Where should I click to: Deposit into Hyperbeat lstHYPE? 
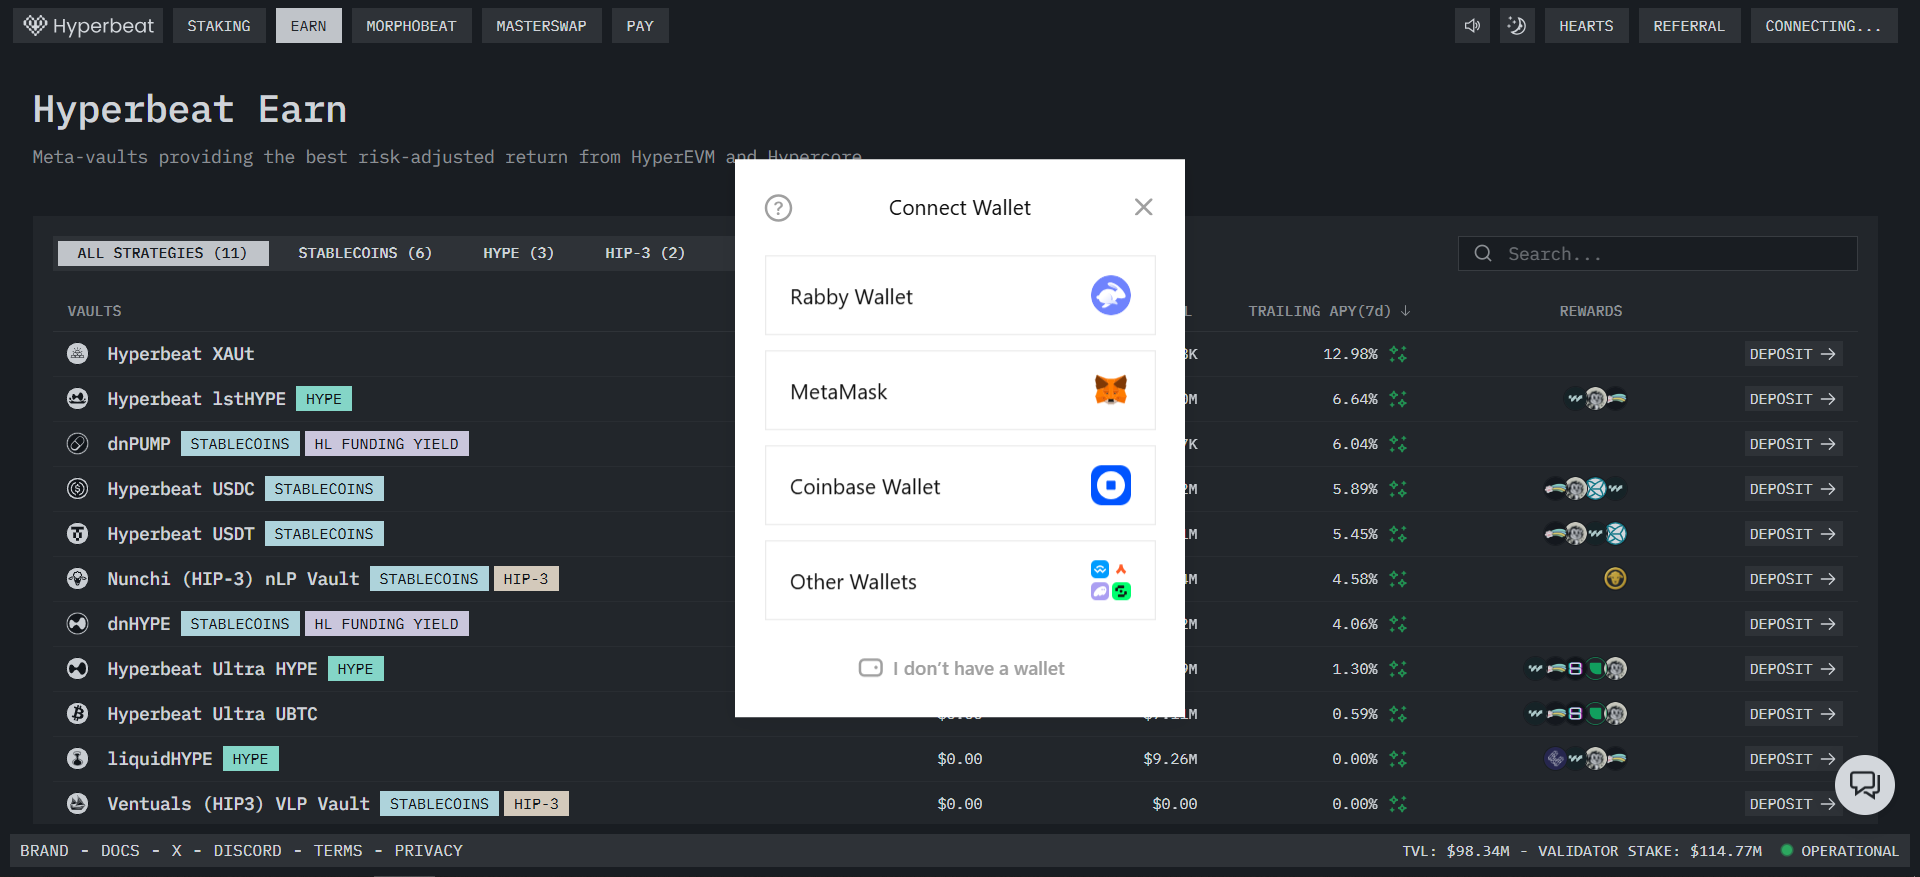click(x=1793, y=399)
